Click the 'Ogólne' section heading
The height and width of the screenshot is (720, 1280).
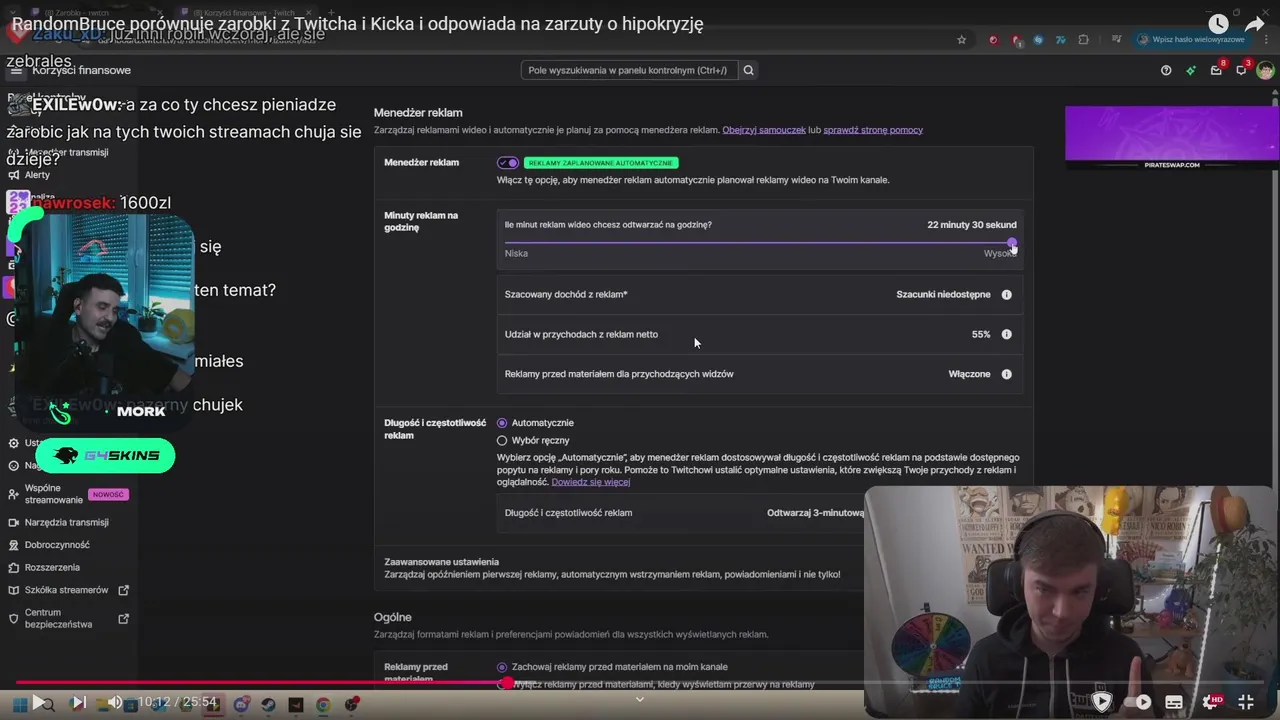[x=392, y=618]
